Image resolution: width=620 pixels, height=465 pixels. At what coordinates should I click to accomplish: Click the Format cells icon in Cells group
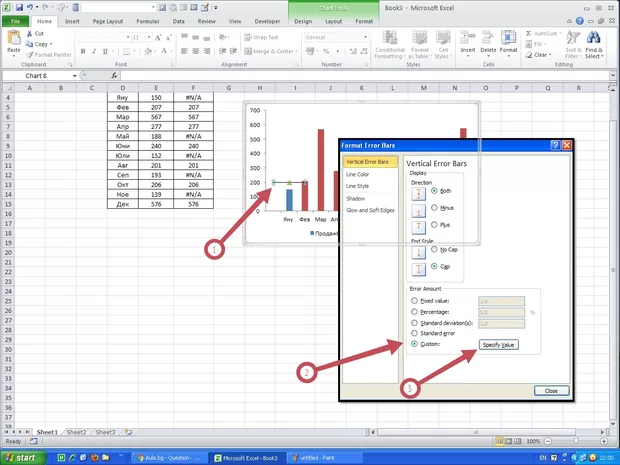[x=508, y=38]
